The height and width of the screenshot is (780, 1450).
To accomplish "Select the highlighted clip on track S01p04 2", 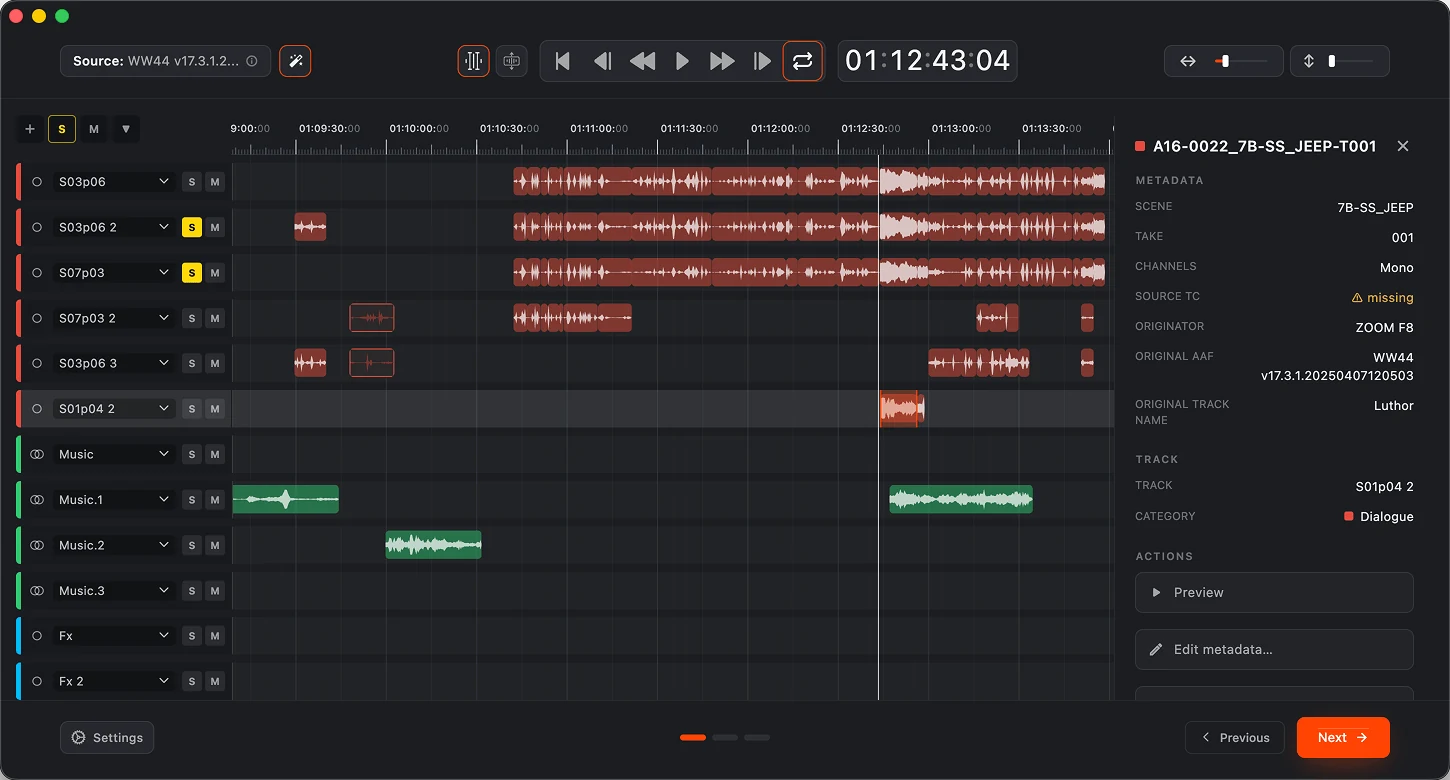I will [x=902, y=409].
